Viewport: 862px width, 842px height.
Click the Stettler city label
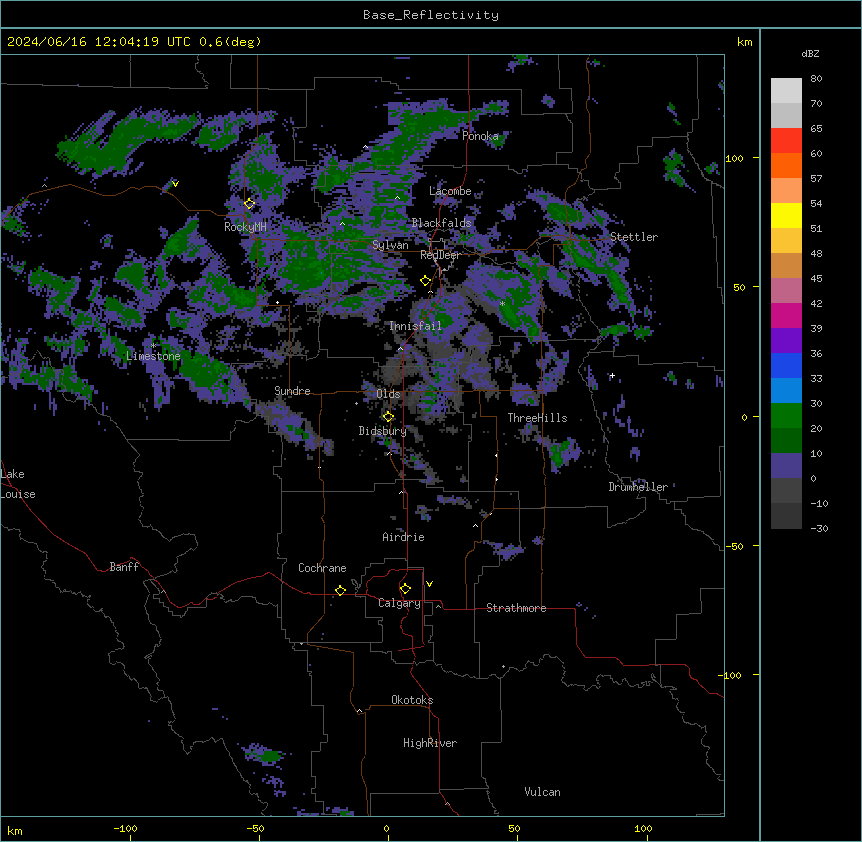tap(634, 237)
